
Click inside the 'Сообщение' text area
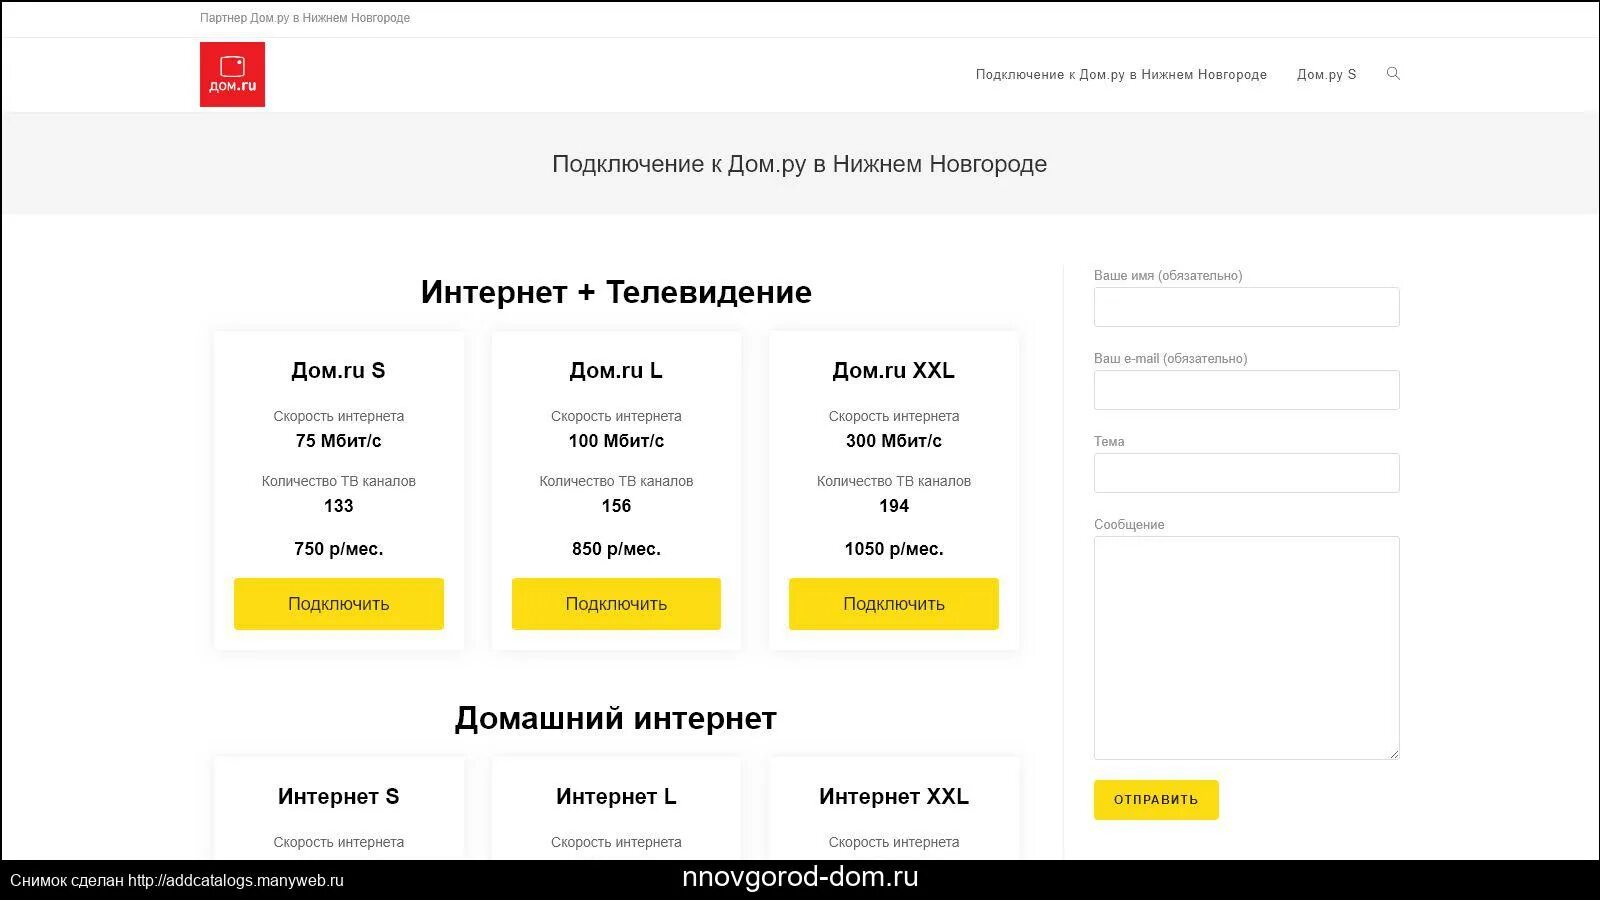pyautogui.click(x=1247, y=648)
